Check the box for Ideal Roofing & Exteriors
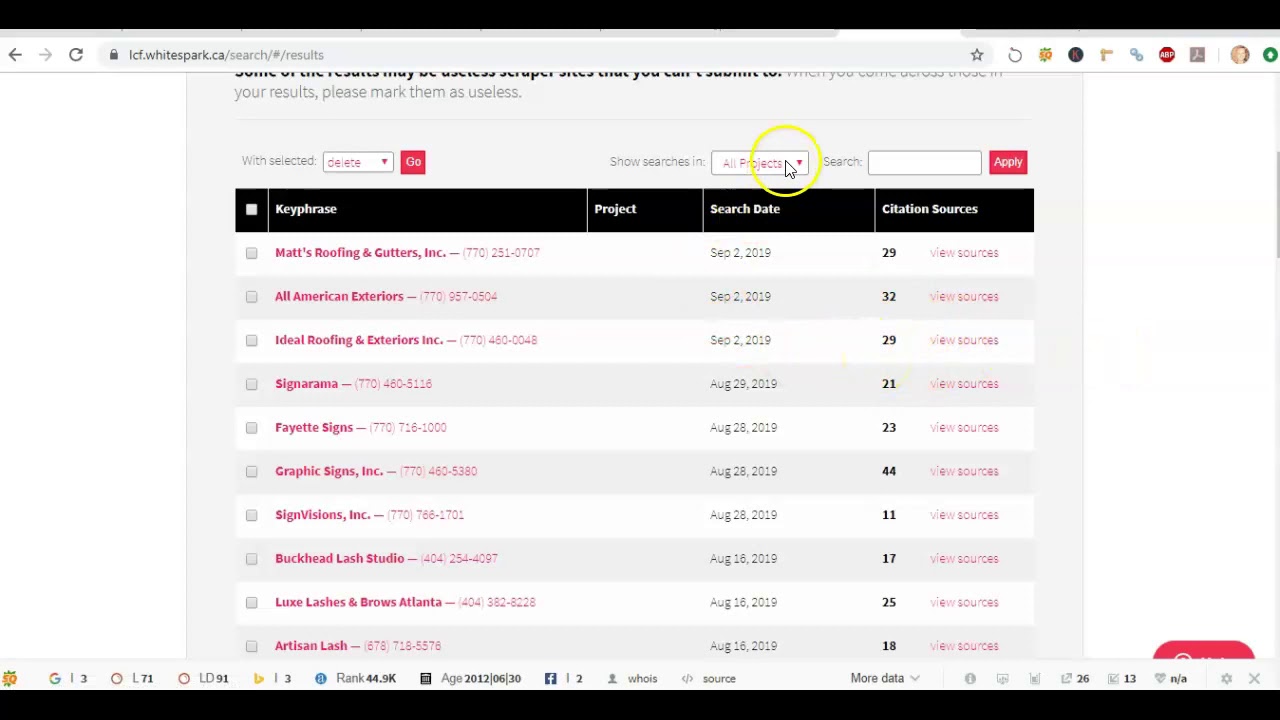Screen dimensions: 1280x720 [251, 340]
